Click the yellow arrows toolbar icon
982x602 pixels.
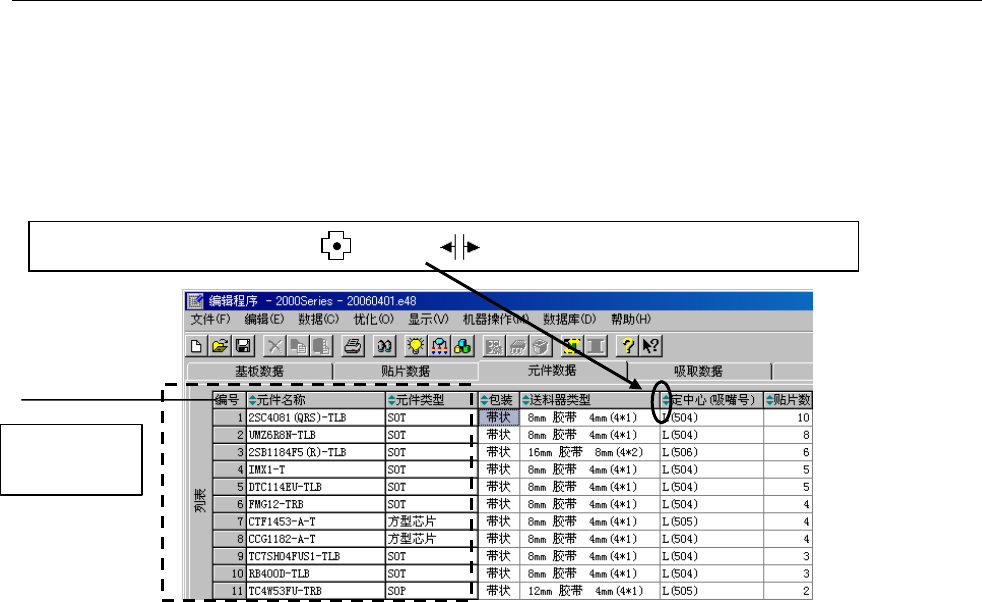click(572, 346)
